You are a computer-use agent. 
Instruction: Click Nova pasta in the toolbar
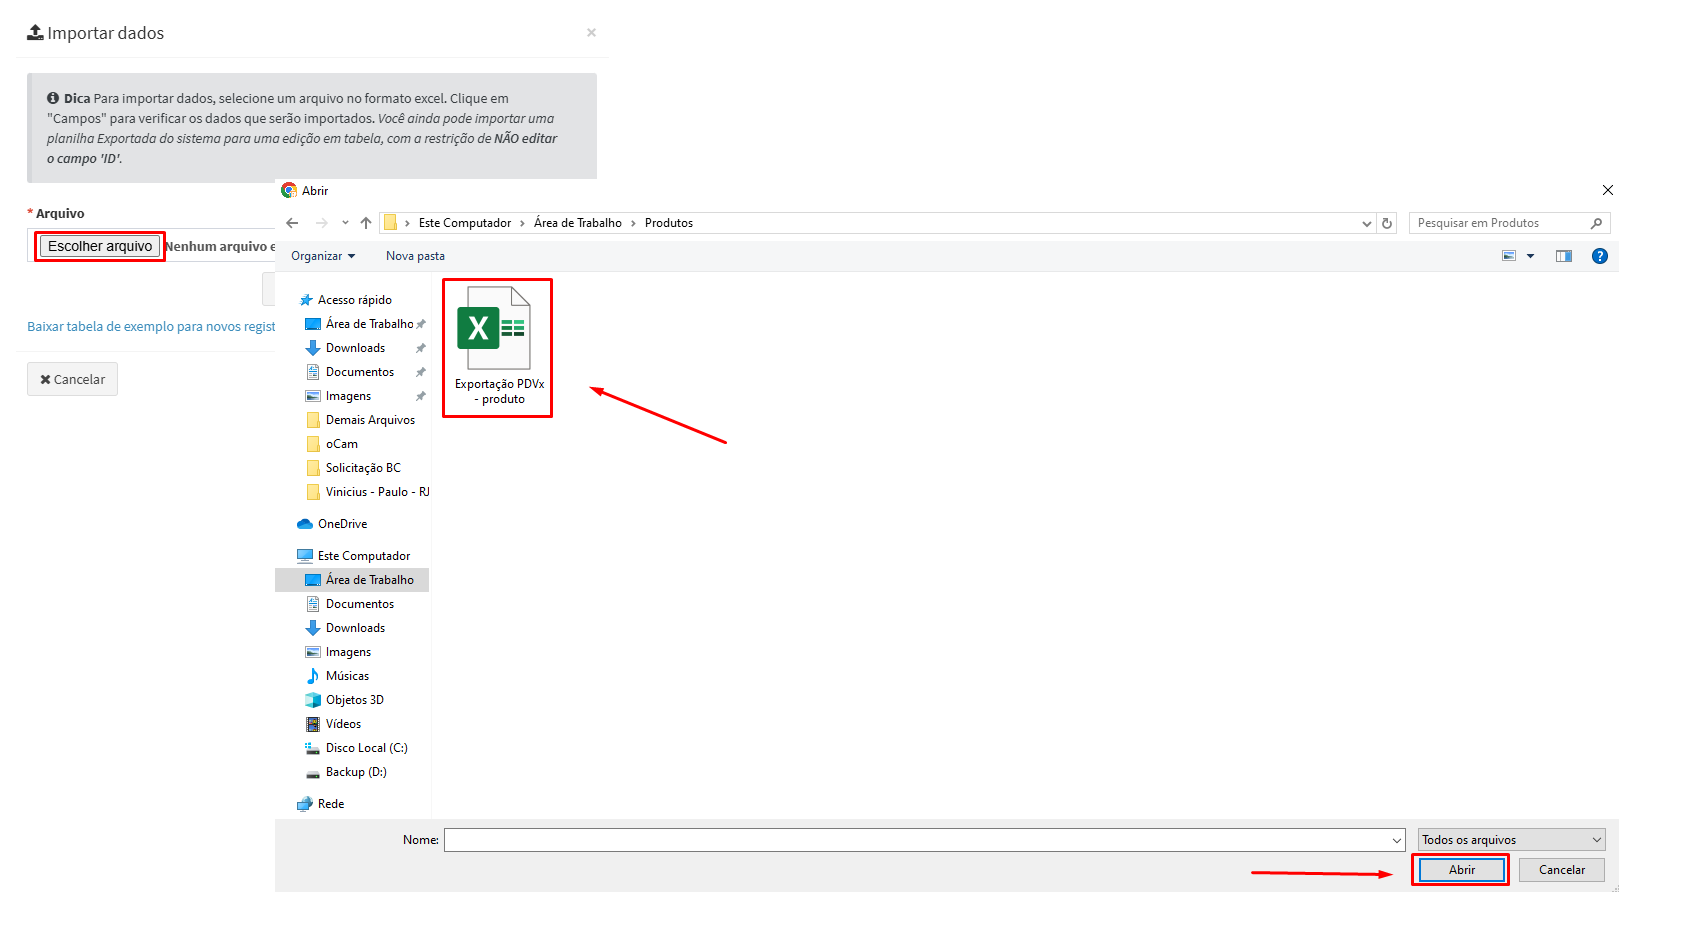415,256
